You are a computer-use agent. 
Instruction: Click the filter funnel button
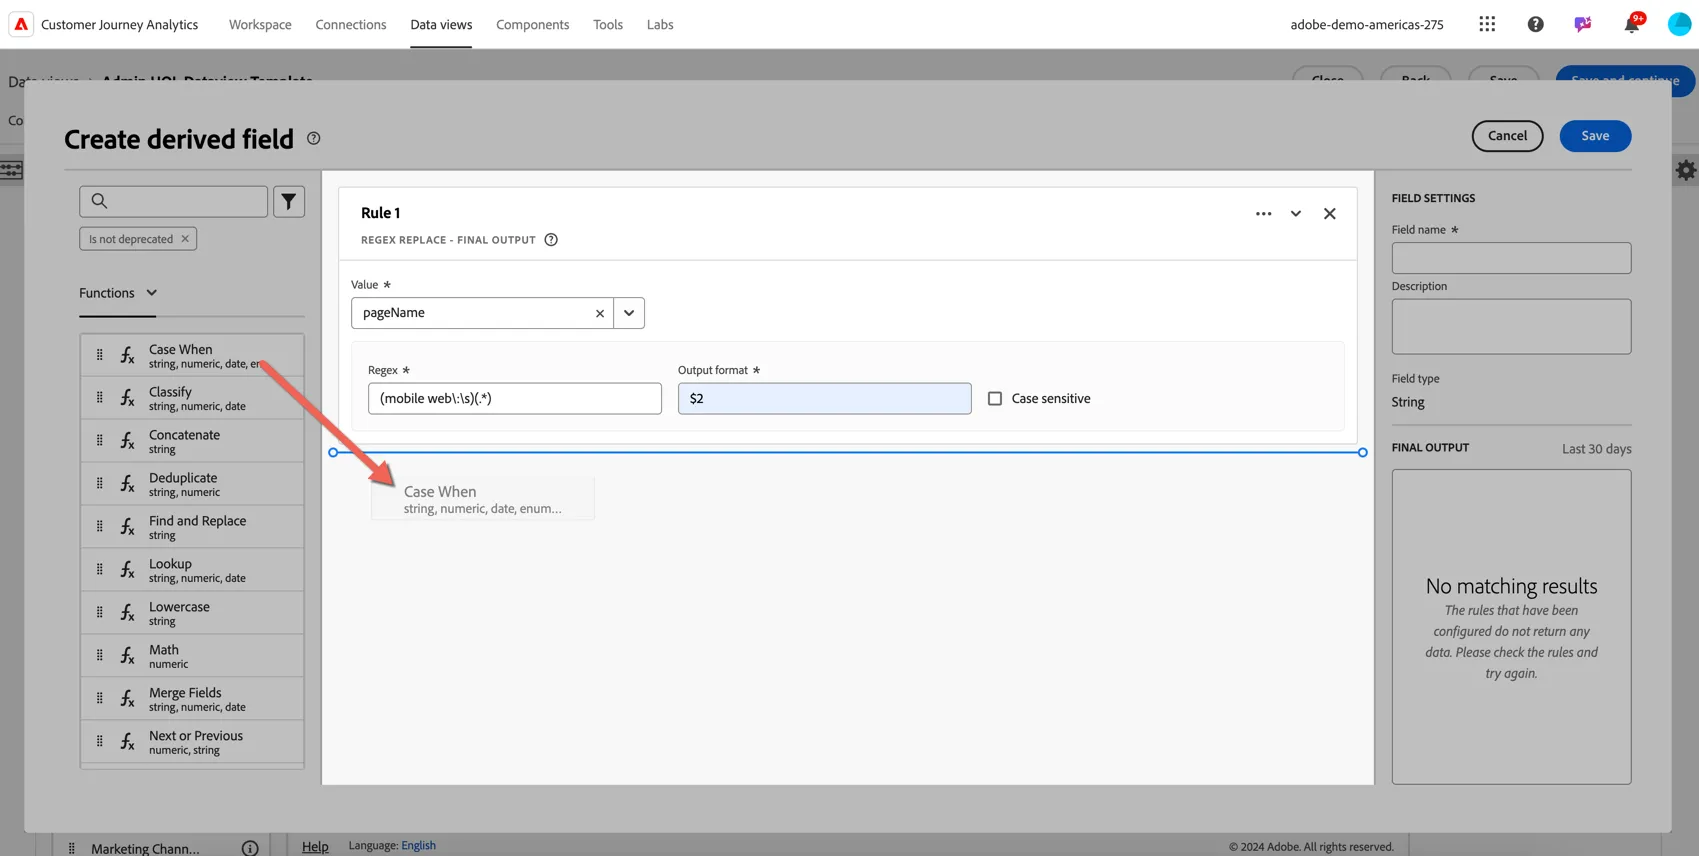tap(289, 202)
